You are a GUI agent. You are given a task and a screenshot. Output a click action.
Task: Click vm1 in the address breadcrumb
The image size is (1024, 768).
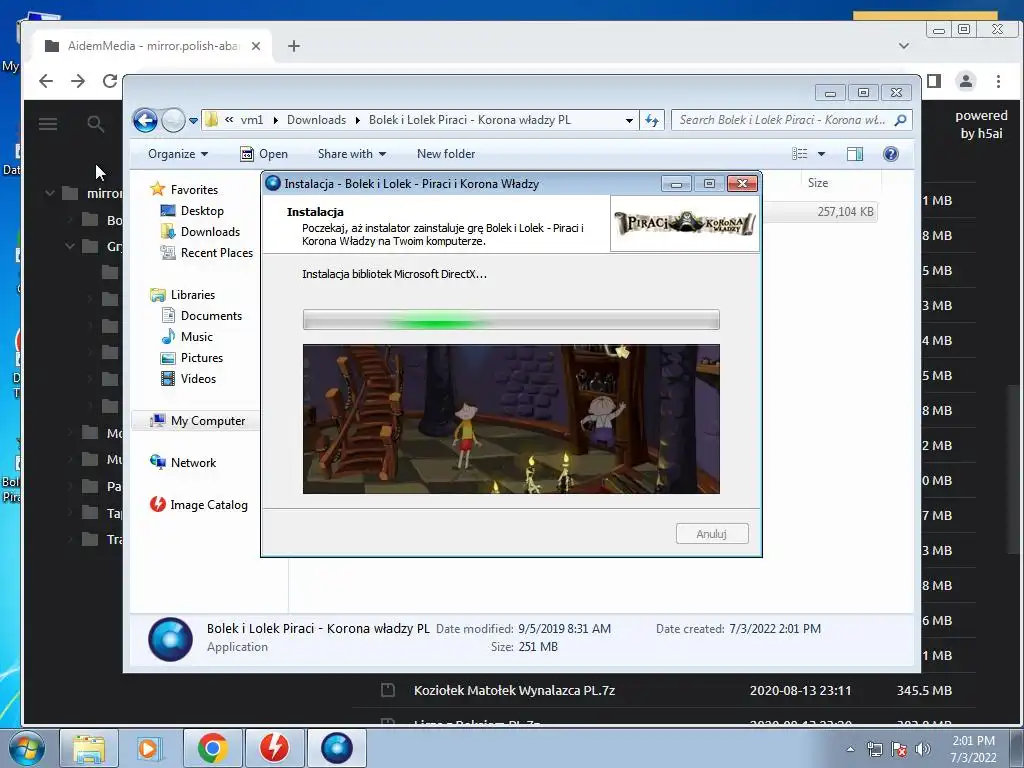[x=251, y=120]
